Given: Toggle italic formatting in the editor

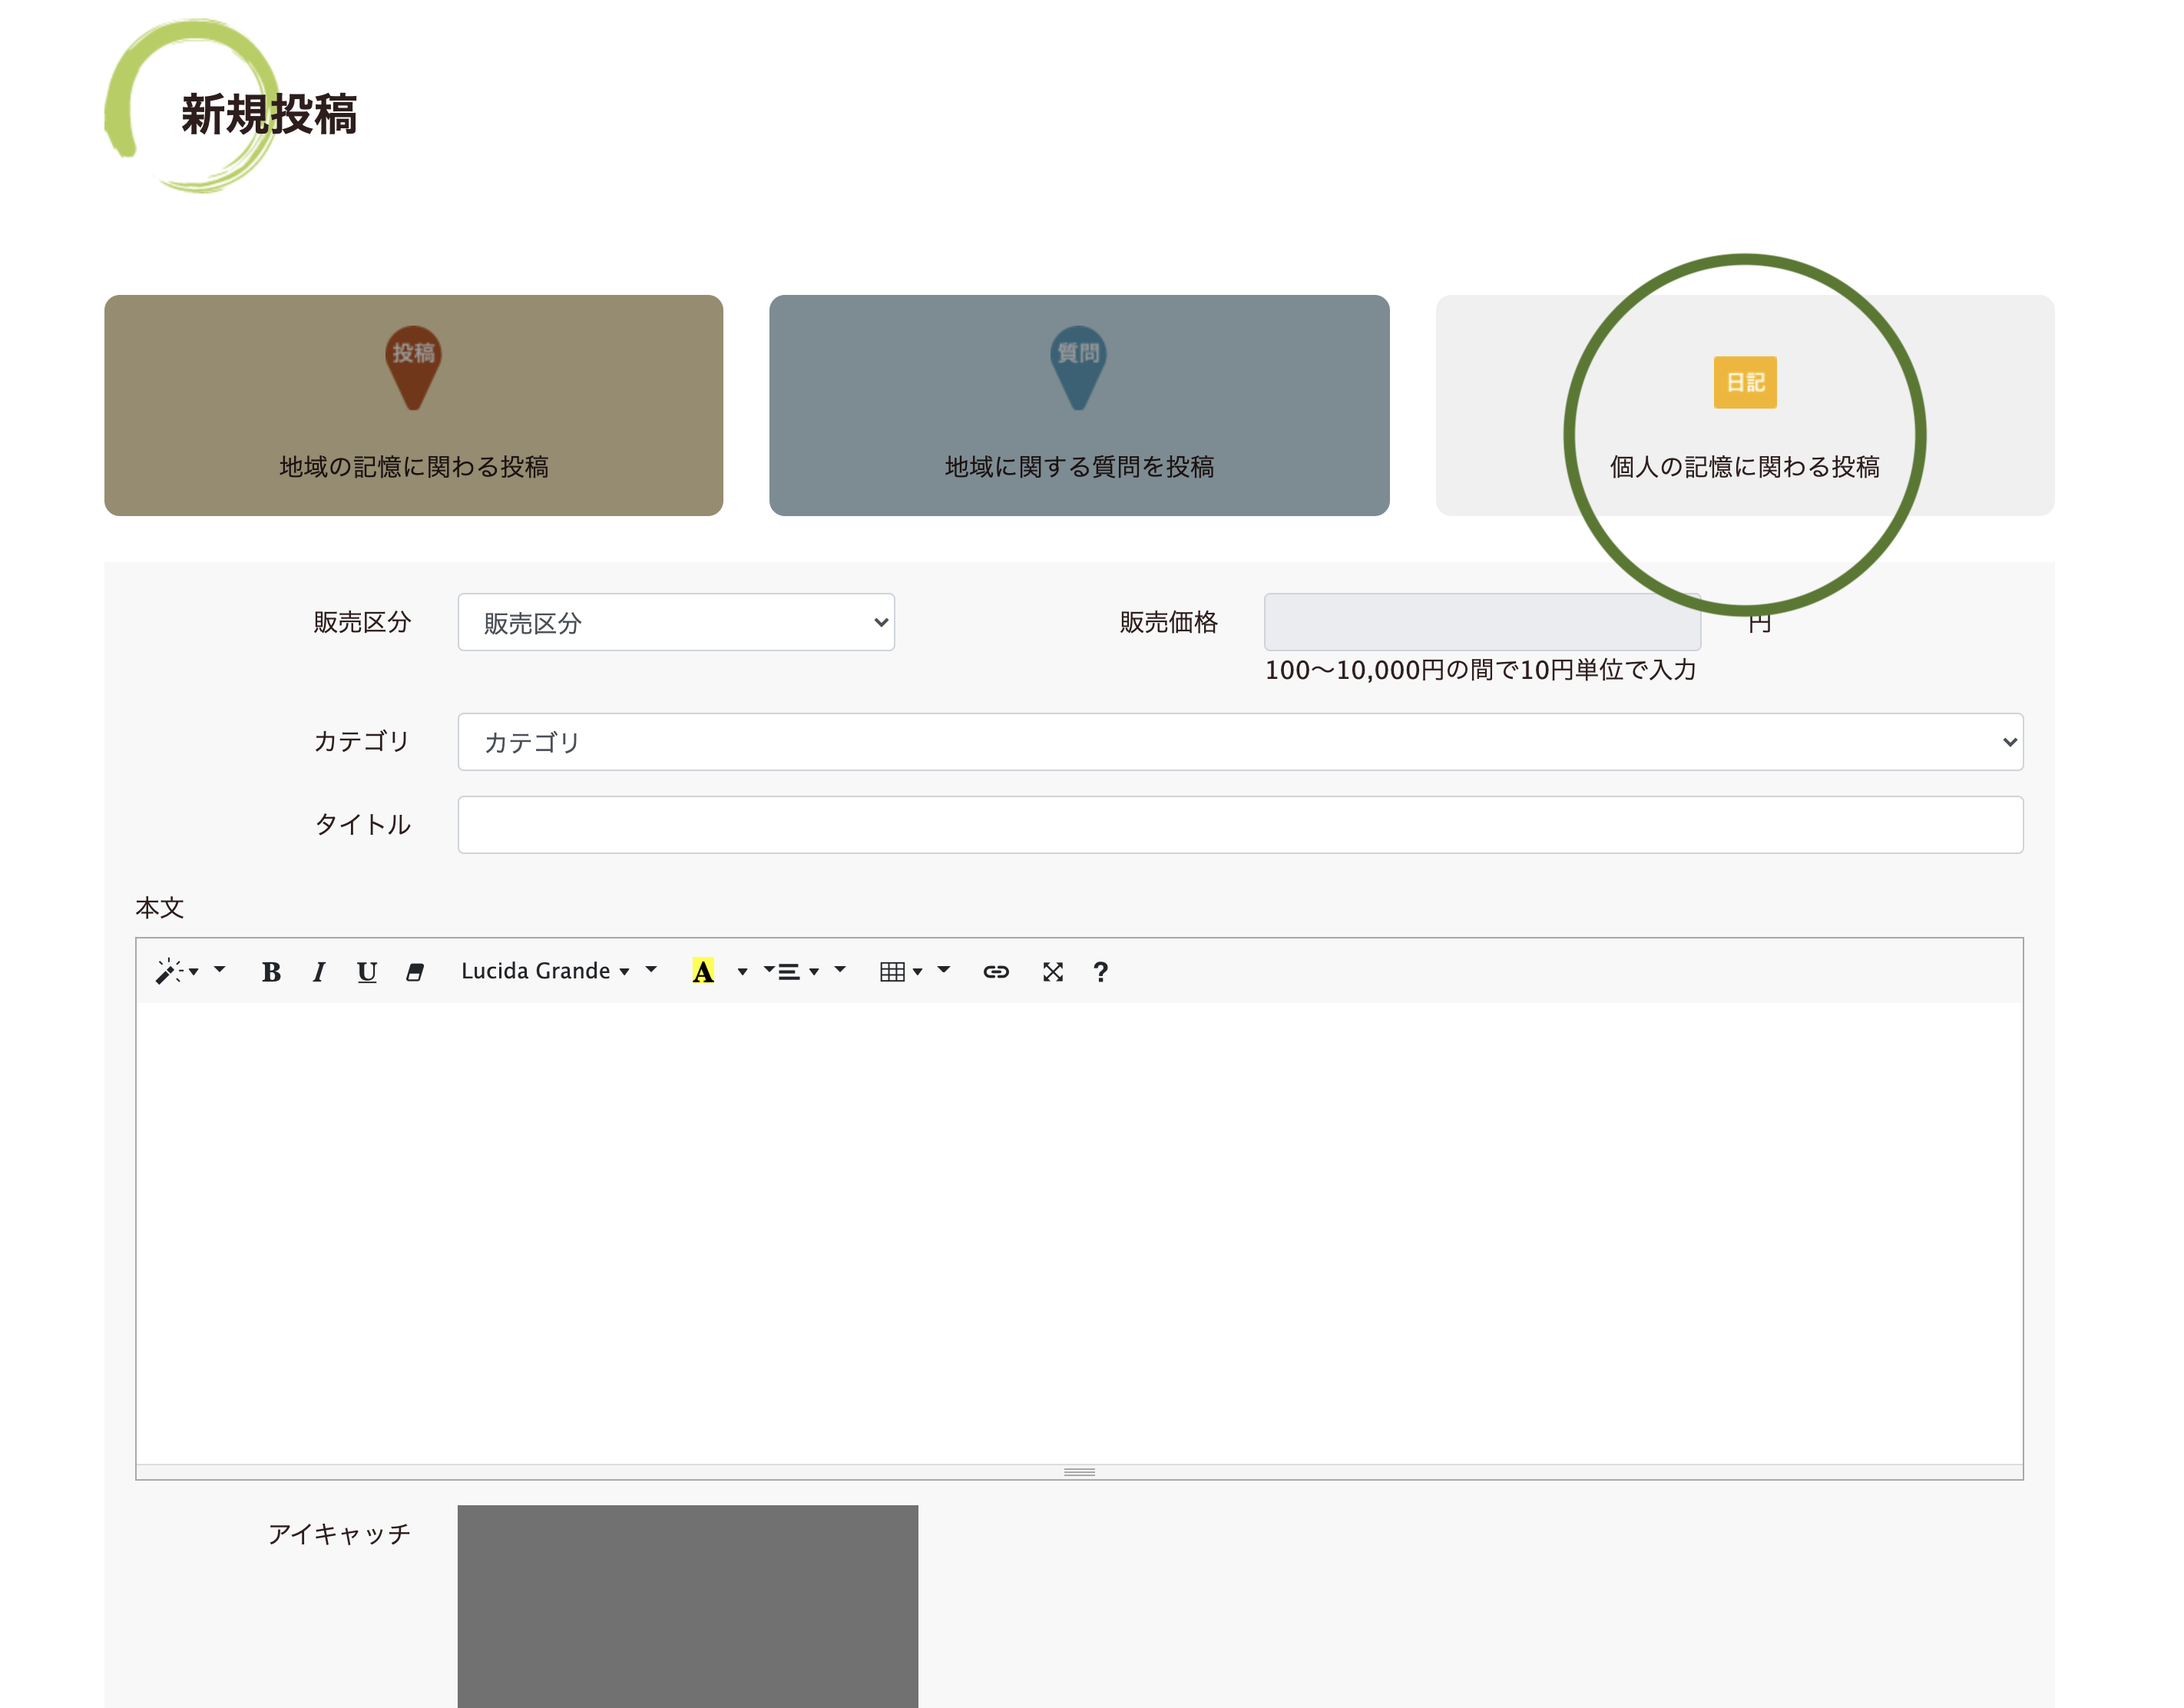Looking at the screenshot, I should point(318,971).
